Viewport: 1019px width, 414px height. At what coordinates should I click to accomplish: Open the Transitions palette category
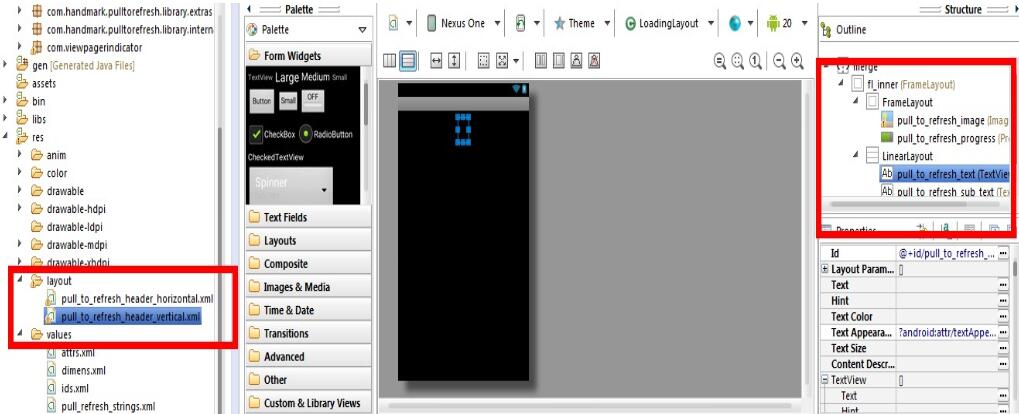pos(309,333)
